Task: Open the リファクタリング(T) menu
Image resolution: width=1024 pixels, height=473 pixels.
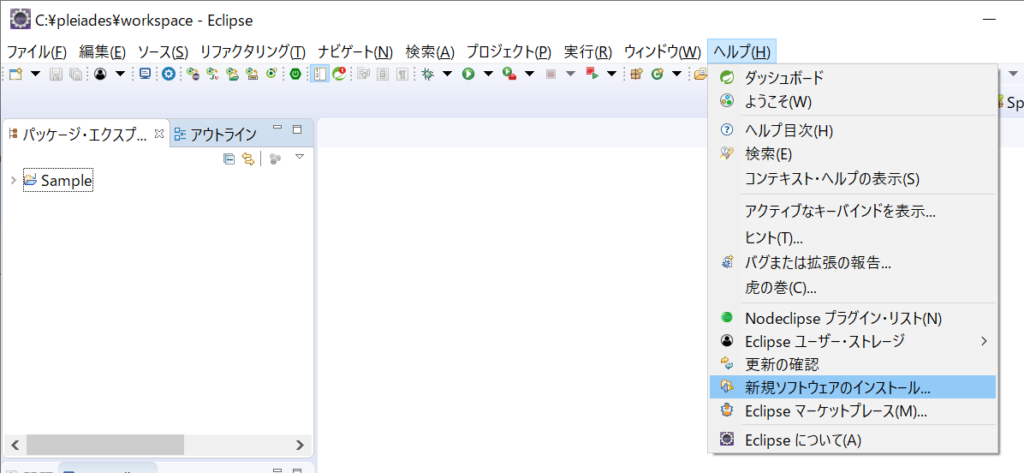Action: tap(253, 51)
